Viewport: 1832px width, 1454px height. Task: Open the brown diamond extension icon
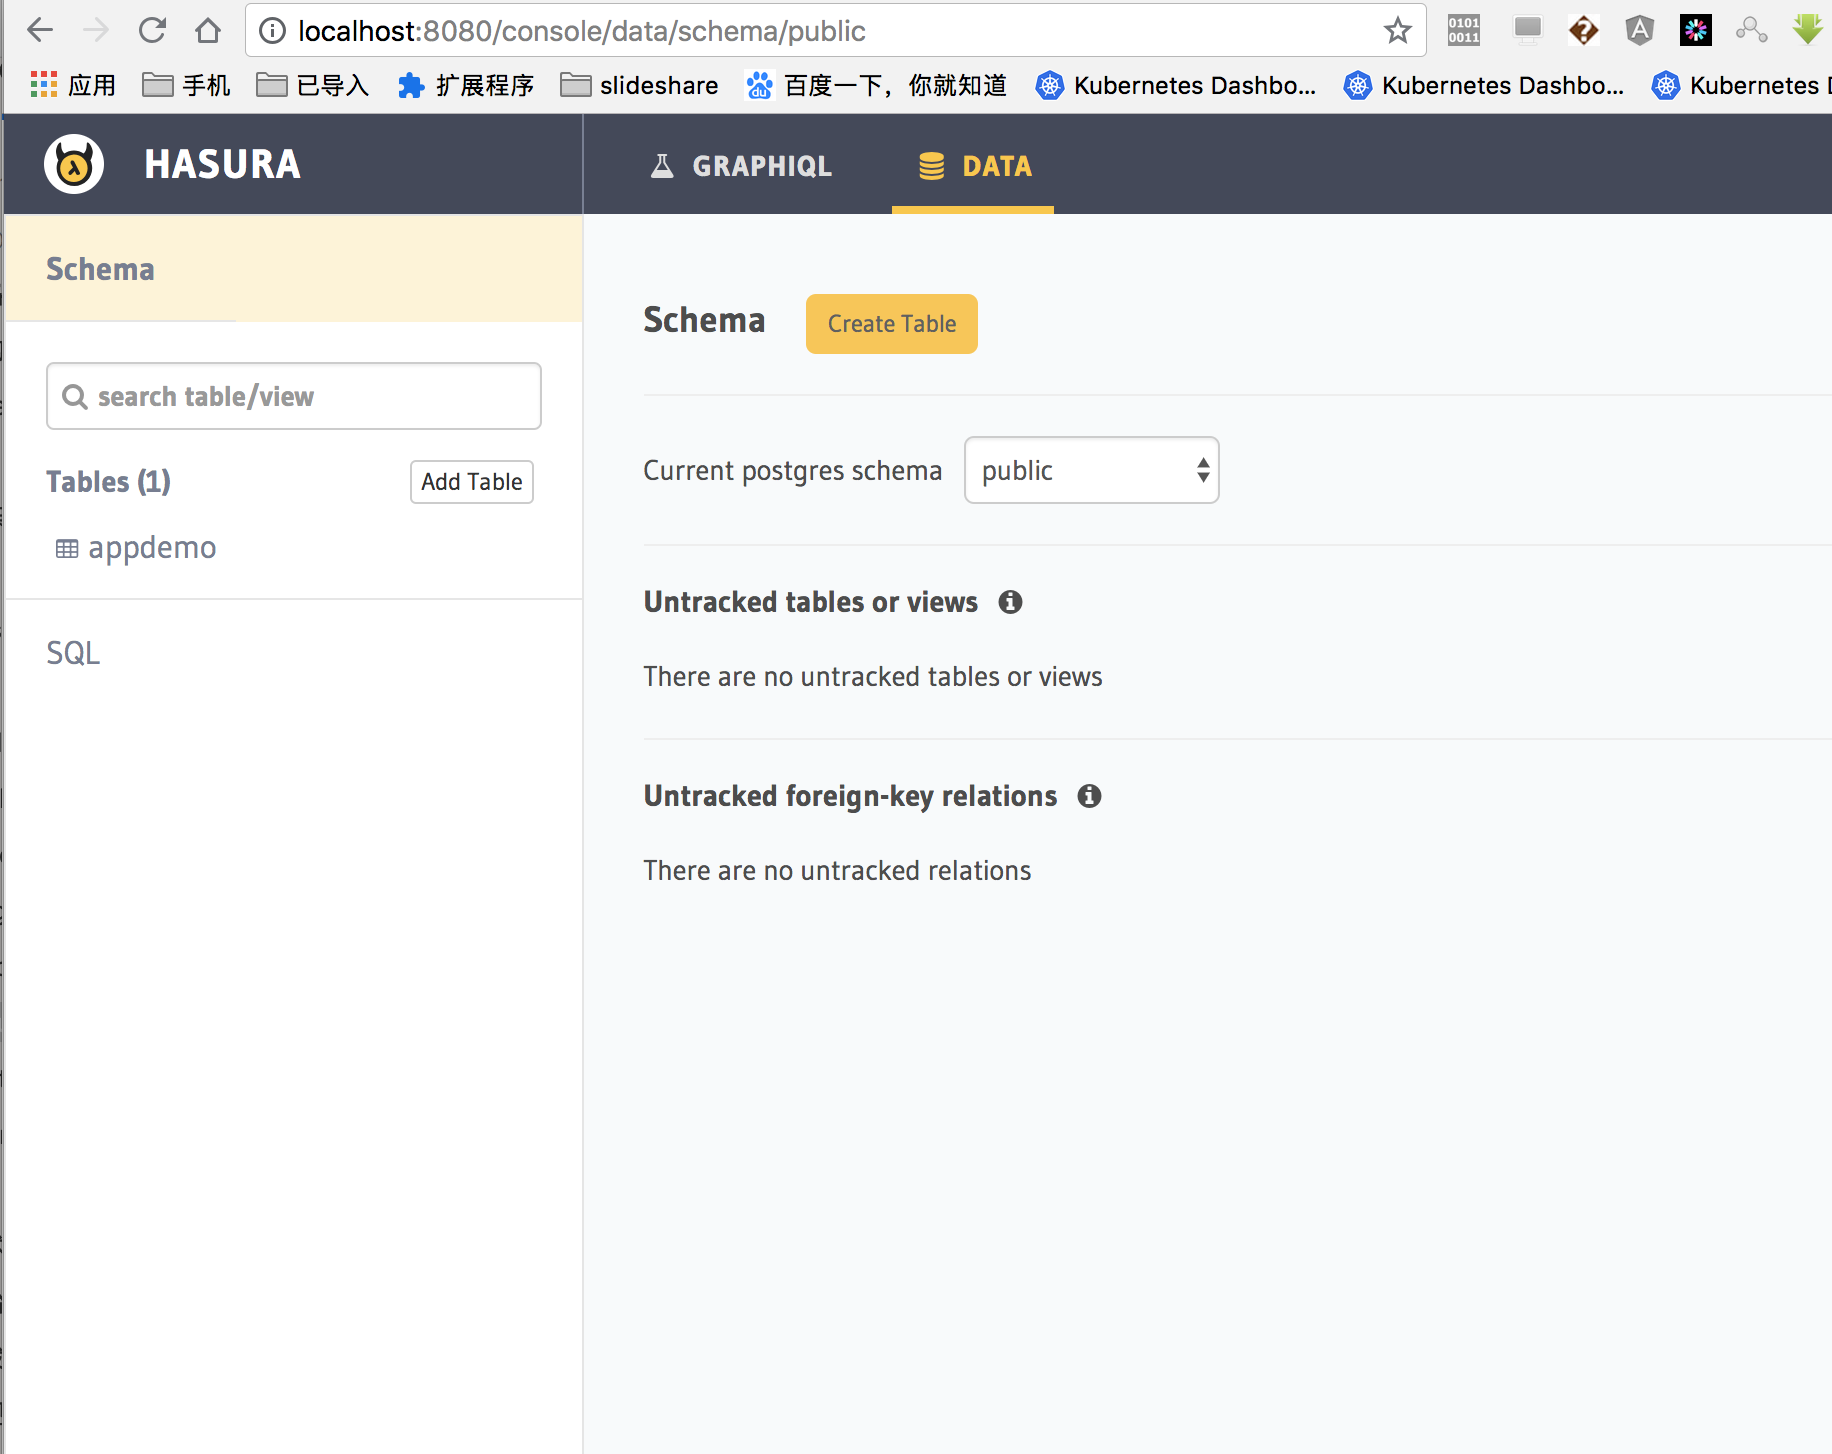pos(1584,30)
